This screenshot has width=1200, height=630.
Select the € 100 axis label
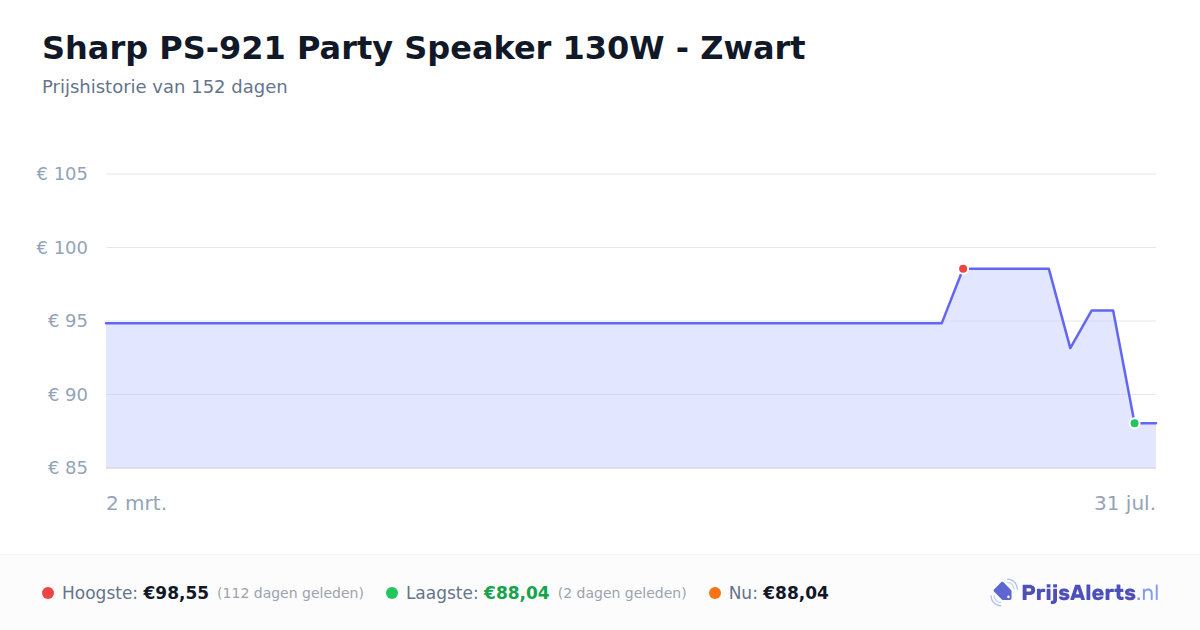pyautogui.click(x=62, y=248)
